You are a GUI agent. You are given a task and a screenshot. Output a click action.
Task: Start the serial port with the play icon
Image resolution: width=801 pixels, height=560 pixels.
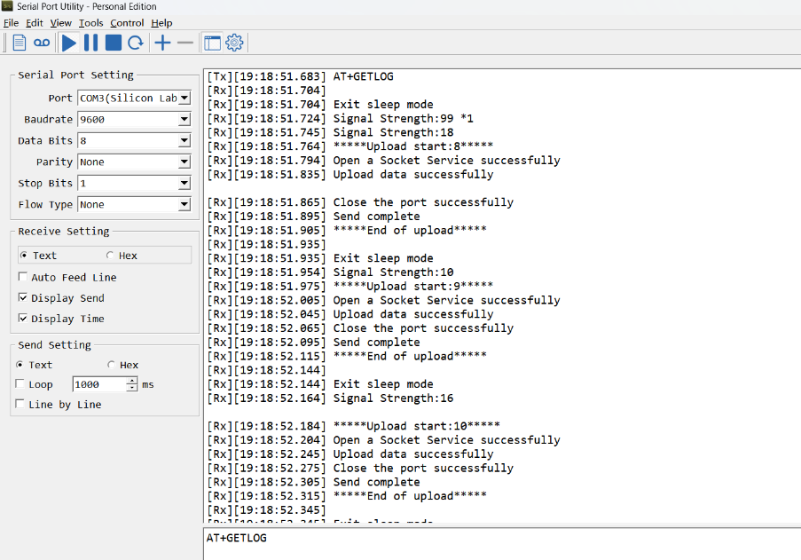pos(69,43)
